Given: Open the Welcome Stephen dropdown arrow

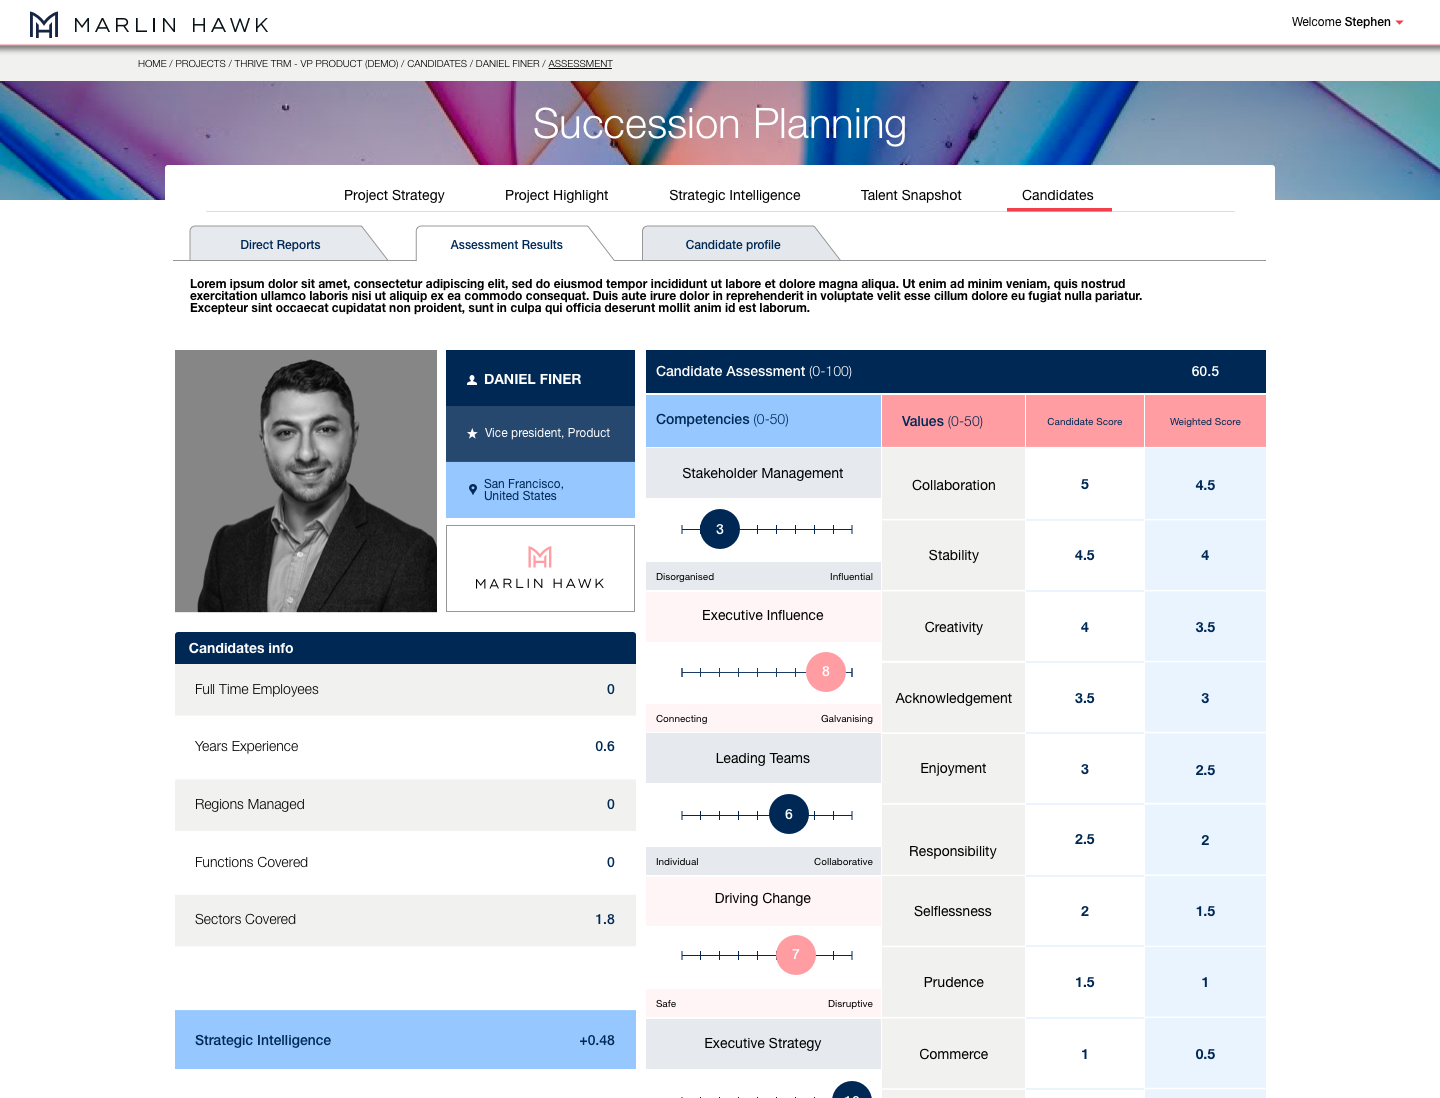Looking at the screenshot, I should click(1399, 22).
